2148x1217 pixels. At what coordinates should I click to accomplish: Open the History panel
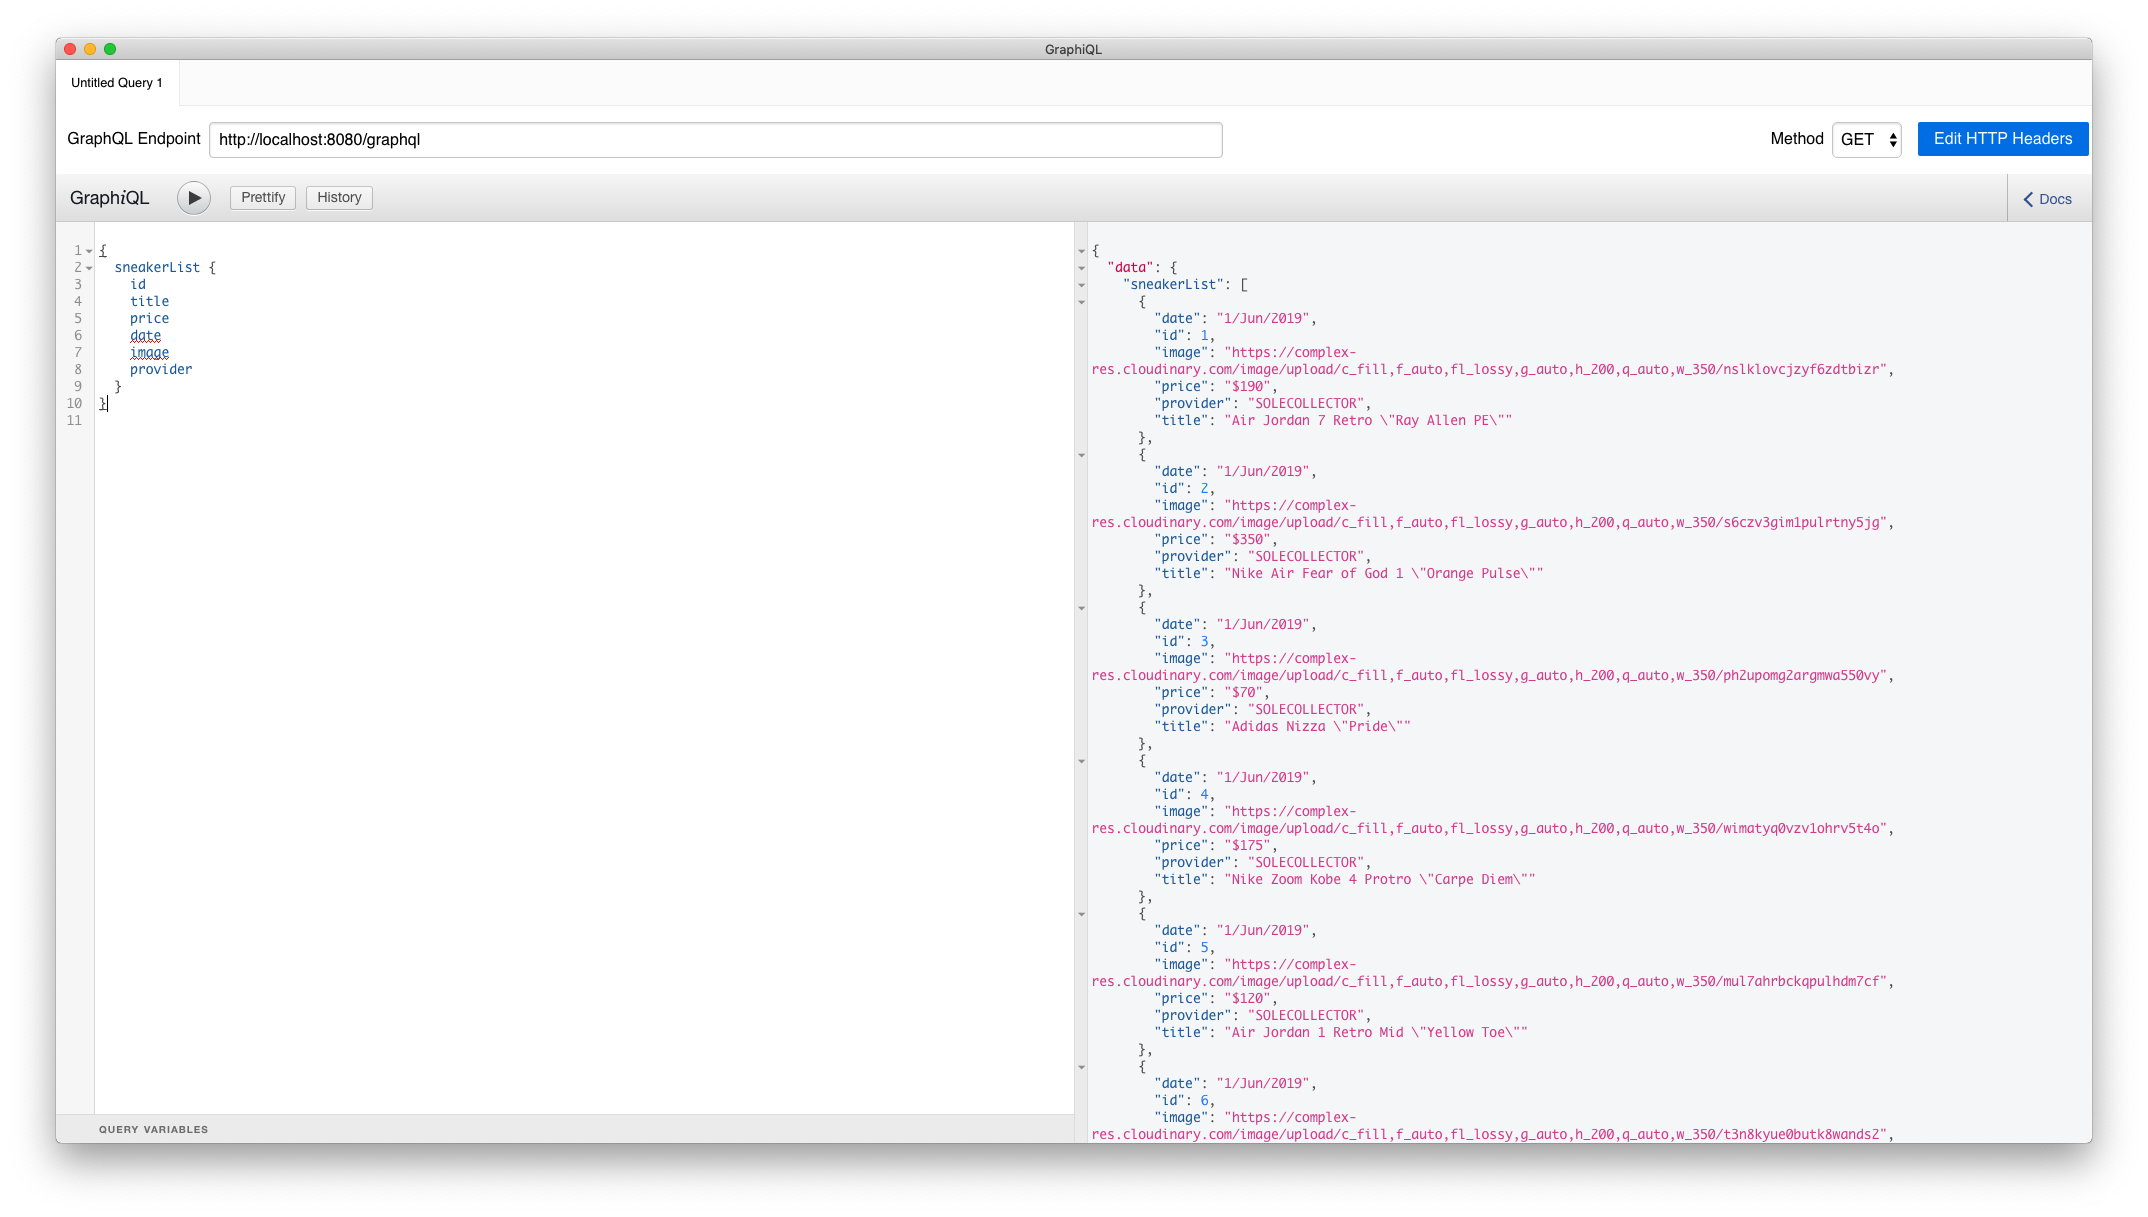[339, 198]
